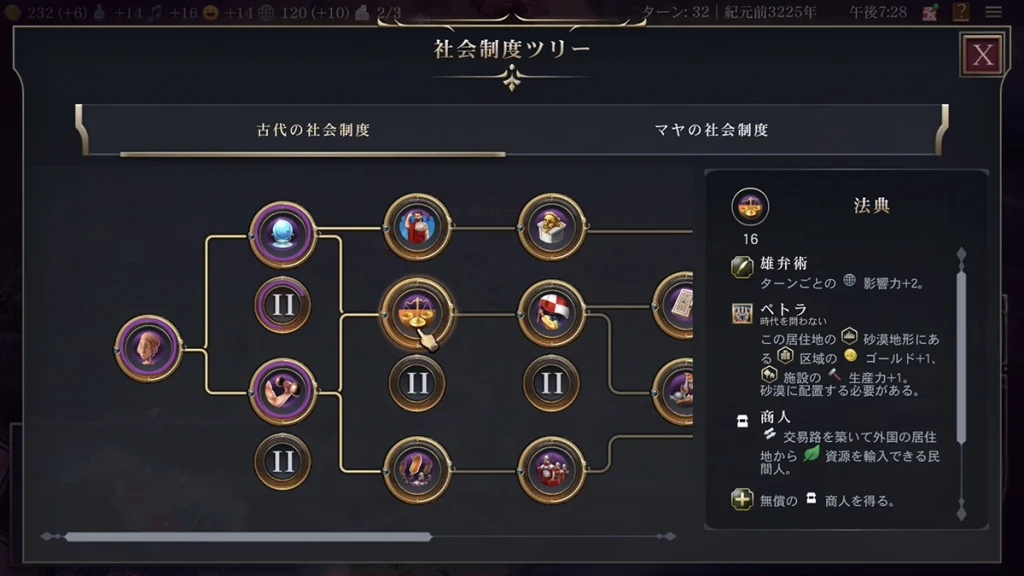Click the flexing arm civic node

click(x=282, y=391)
